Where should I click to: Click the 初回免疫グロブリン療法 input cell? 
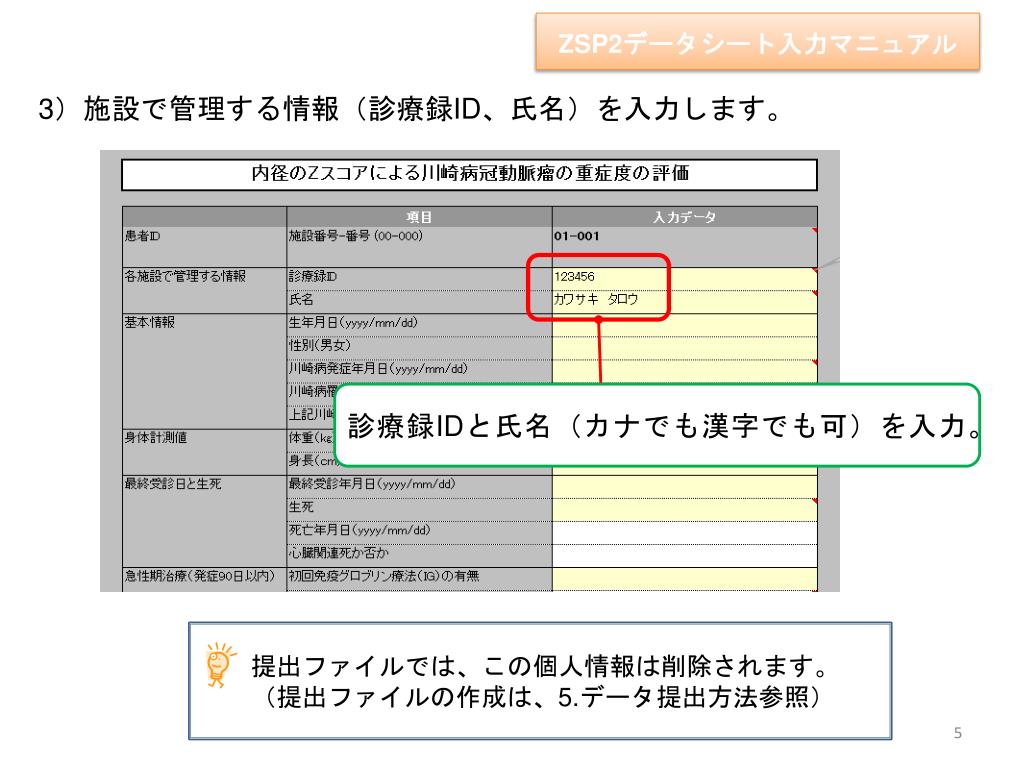point(684,578)
